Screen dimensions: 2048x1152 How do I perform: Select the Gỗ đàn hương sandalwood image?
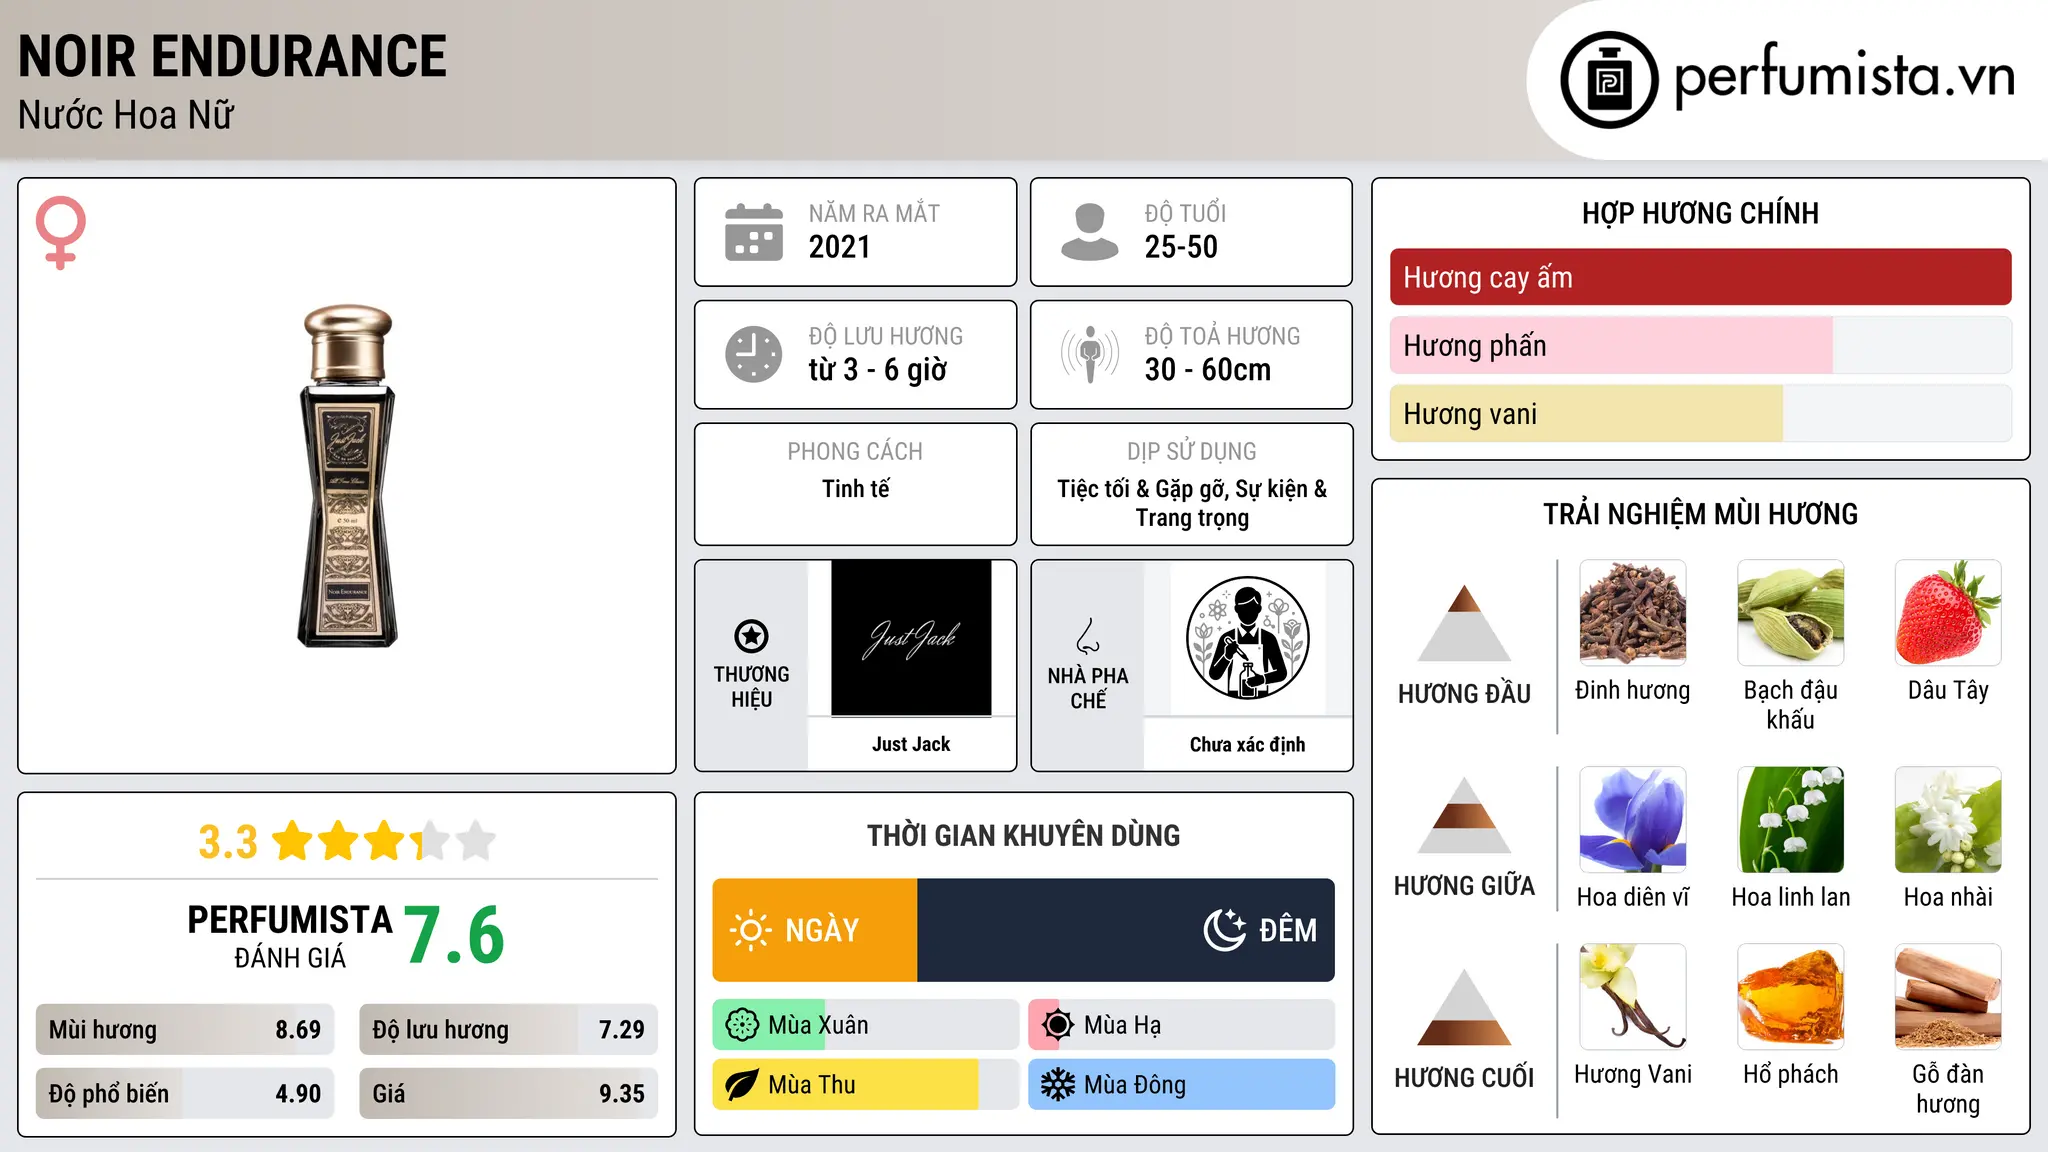1948,997
